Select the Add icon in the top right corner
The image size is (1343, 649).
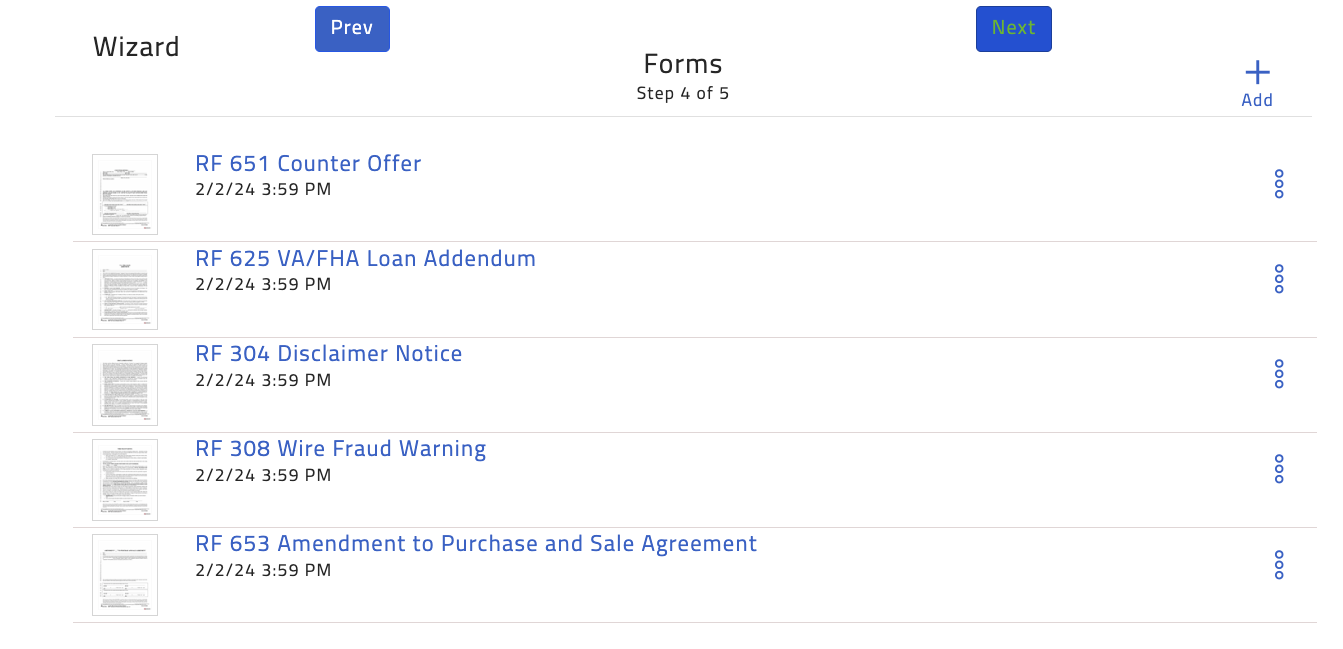pyautogui.click(x=1257, y=80)
